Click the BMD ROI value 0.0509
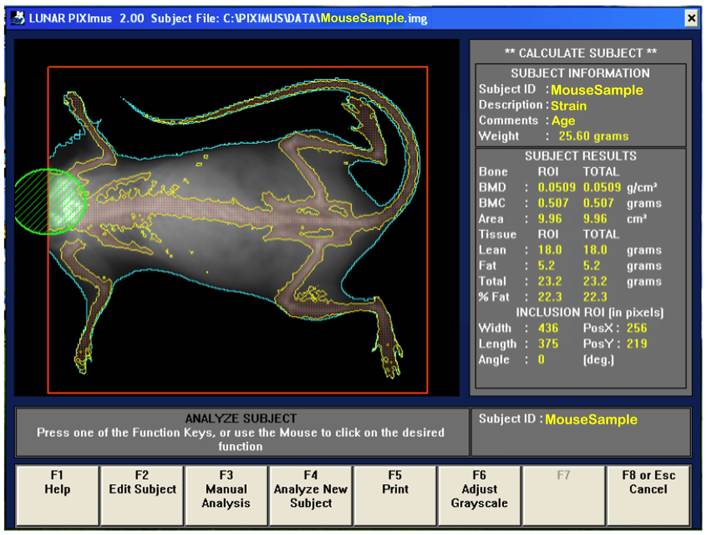The image size is (708, 535). 557,187
